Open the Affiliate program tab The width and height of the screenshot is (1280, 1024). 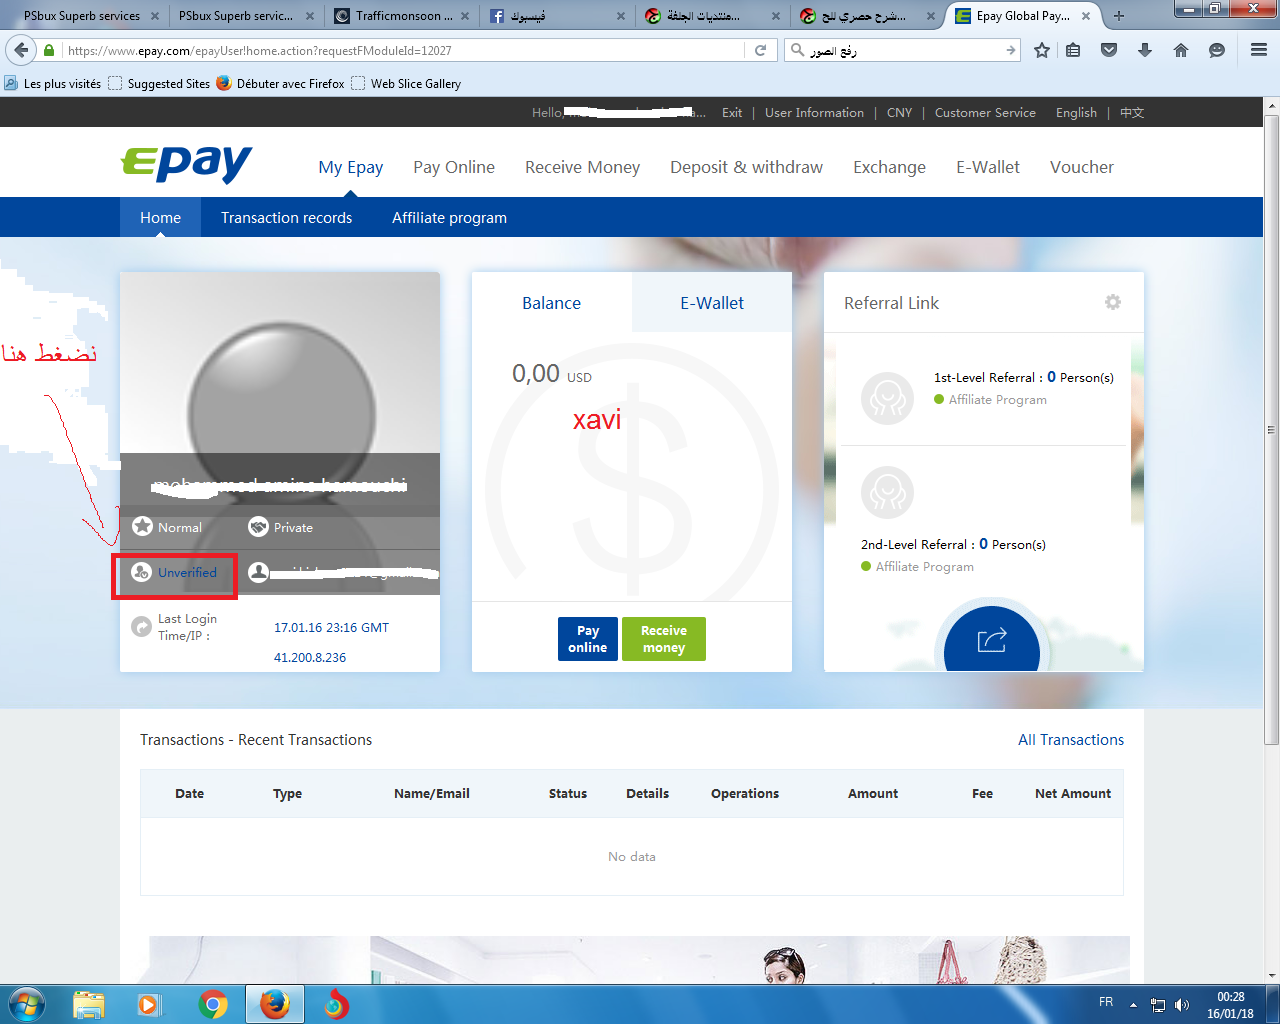tap(449, 217)
